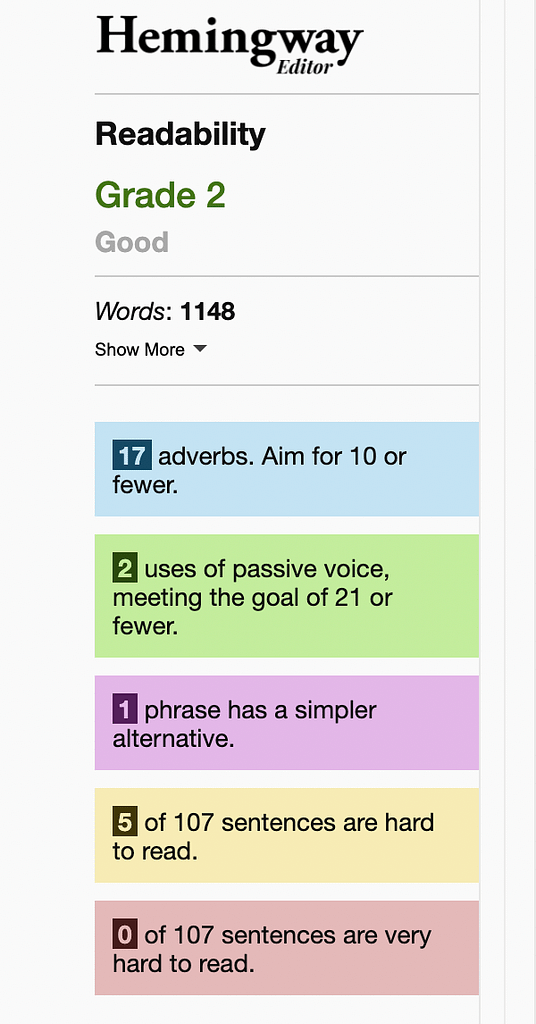Viewport: 536px width, 1024px height.
Task: Click the vertical divider strip beside sidebar
Action: point(492,512)
